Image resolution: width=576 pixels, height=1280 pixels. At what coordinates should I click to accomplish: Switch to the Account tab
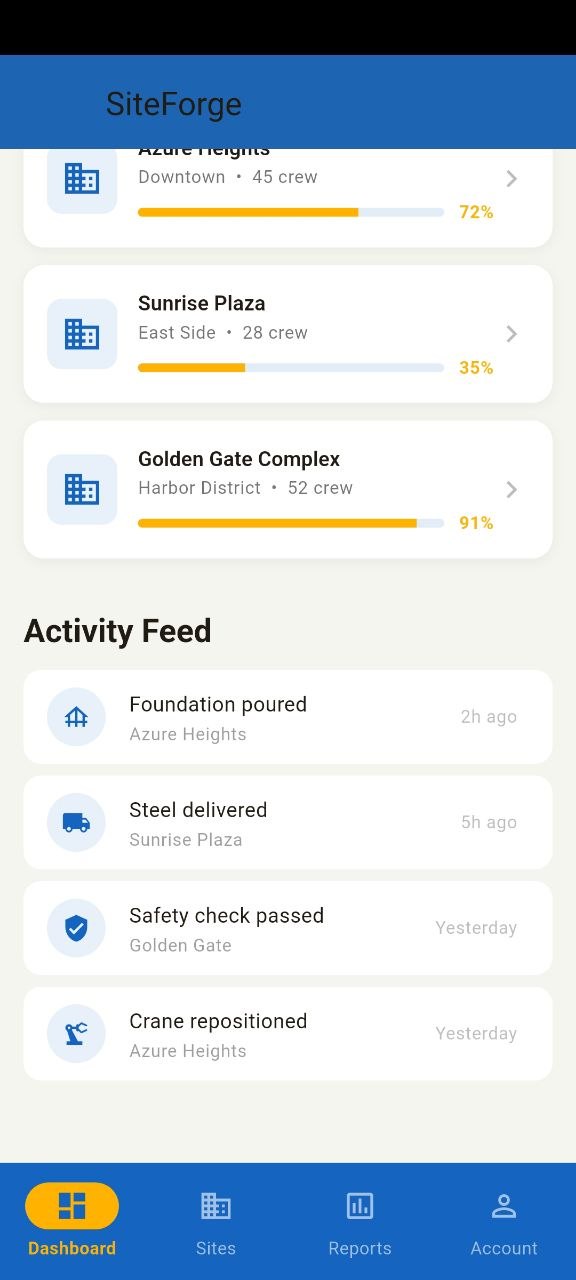click(x=504, y=1220)
